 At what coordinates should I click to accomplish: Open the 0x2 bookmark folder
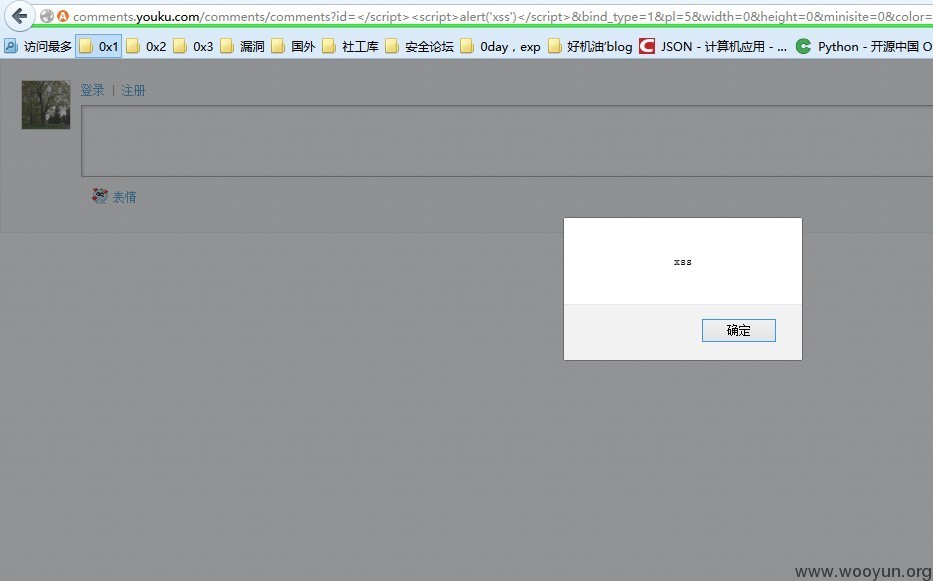point(146,46)
